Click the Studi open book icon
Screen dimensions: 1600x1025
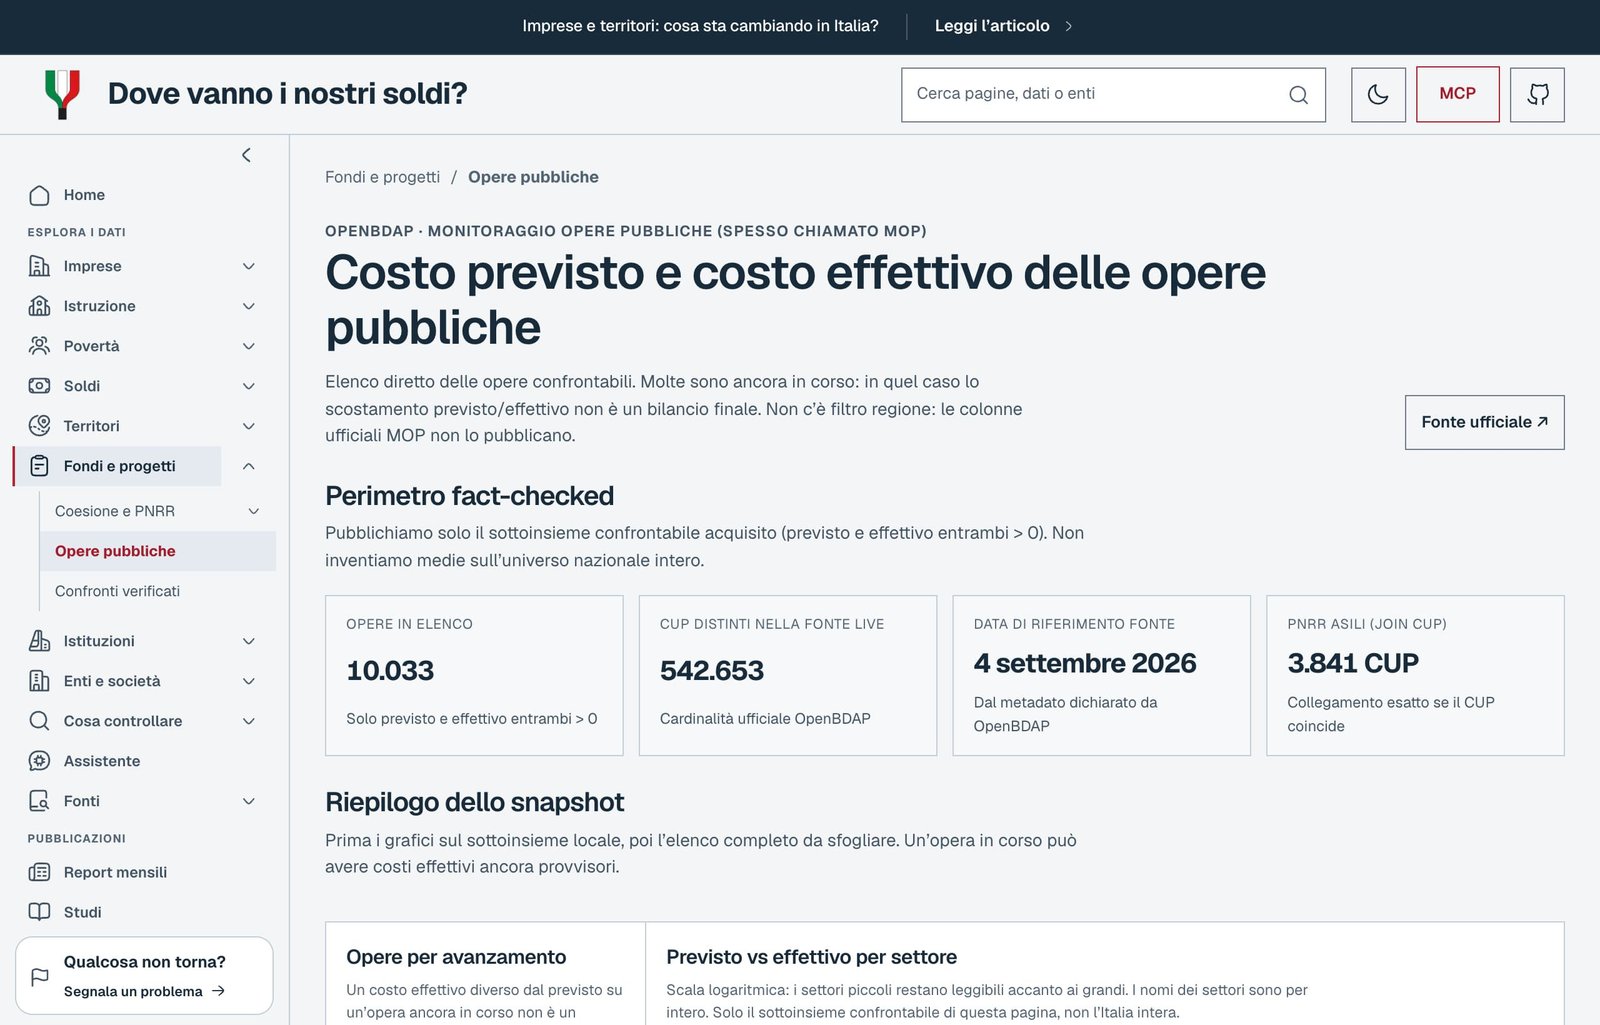point(39,912)
